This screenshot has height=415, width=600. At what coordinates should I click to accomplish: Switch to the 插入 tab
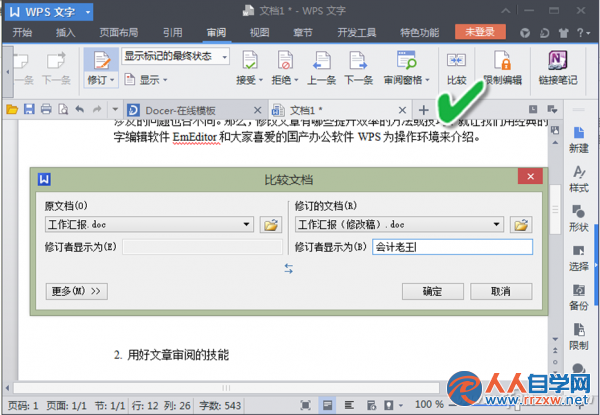(65, 33)
